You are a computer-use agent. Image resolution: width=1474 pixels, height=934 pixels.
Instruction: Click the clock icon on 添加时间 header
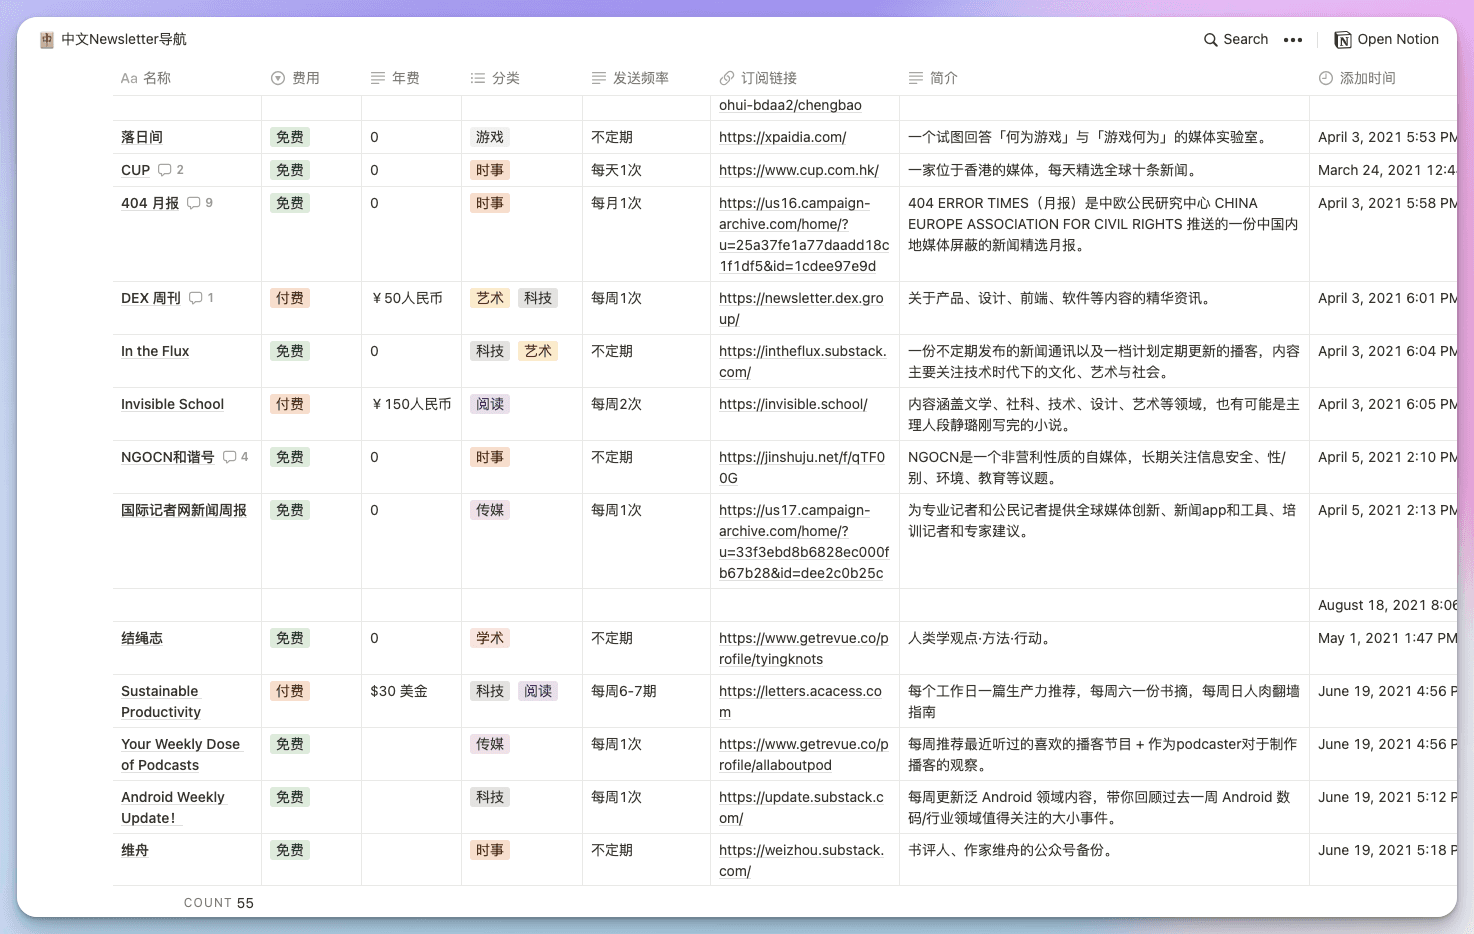click(x=1325, y=77)
